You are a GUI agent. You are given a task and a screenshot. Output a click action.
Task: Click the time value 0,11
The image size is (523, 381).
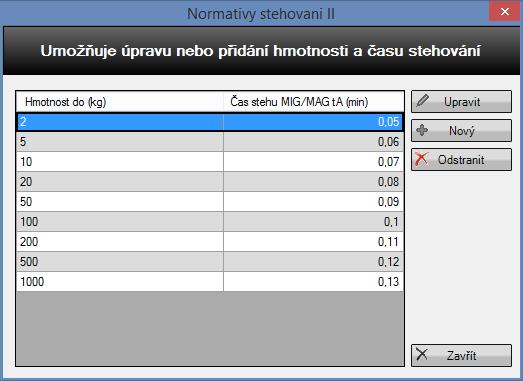(x=389, y=242)
